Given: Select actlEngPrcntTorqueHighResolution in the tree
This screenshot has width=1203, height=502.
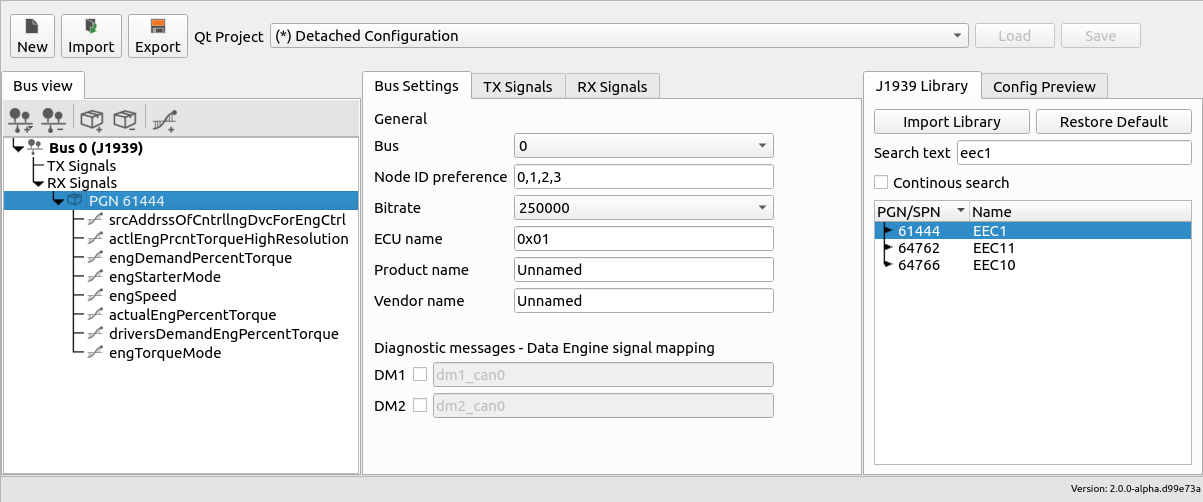Looking at the screenshot, I should pyautogui.click(x=229, y=238).
